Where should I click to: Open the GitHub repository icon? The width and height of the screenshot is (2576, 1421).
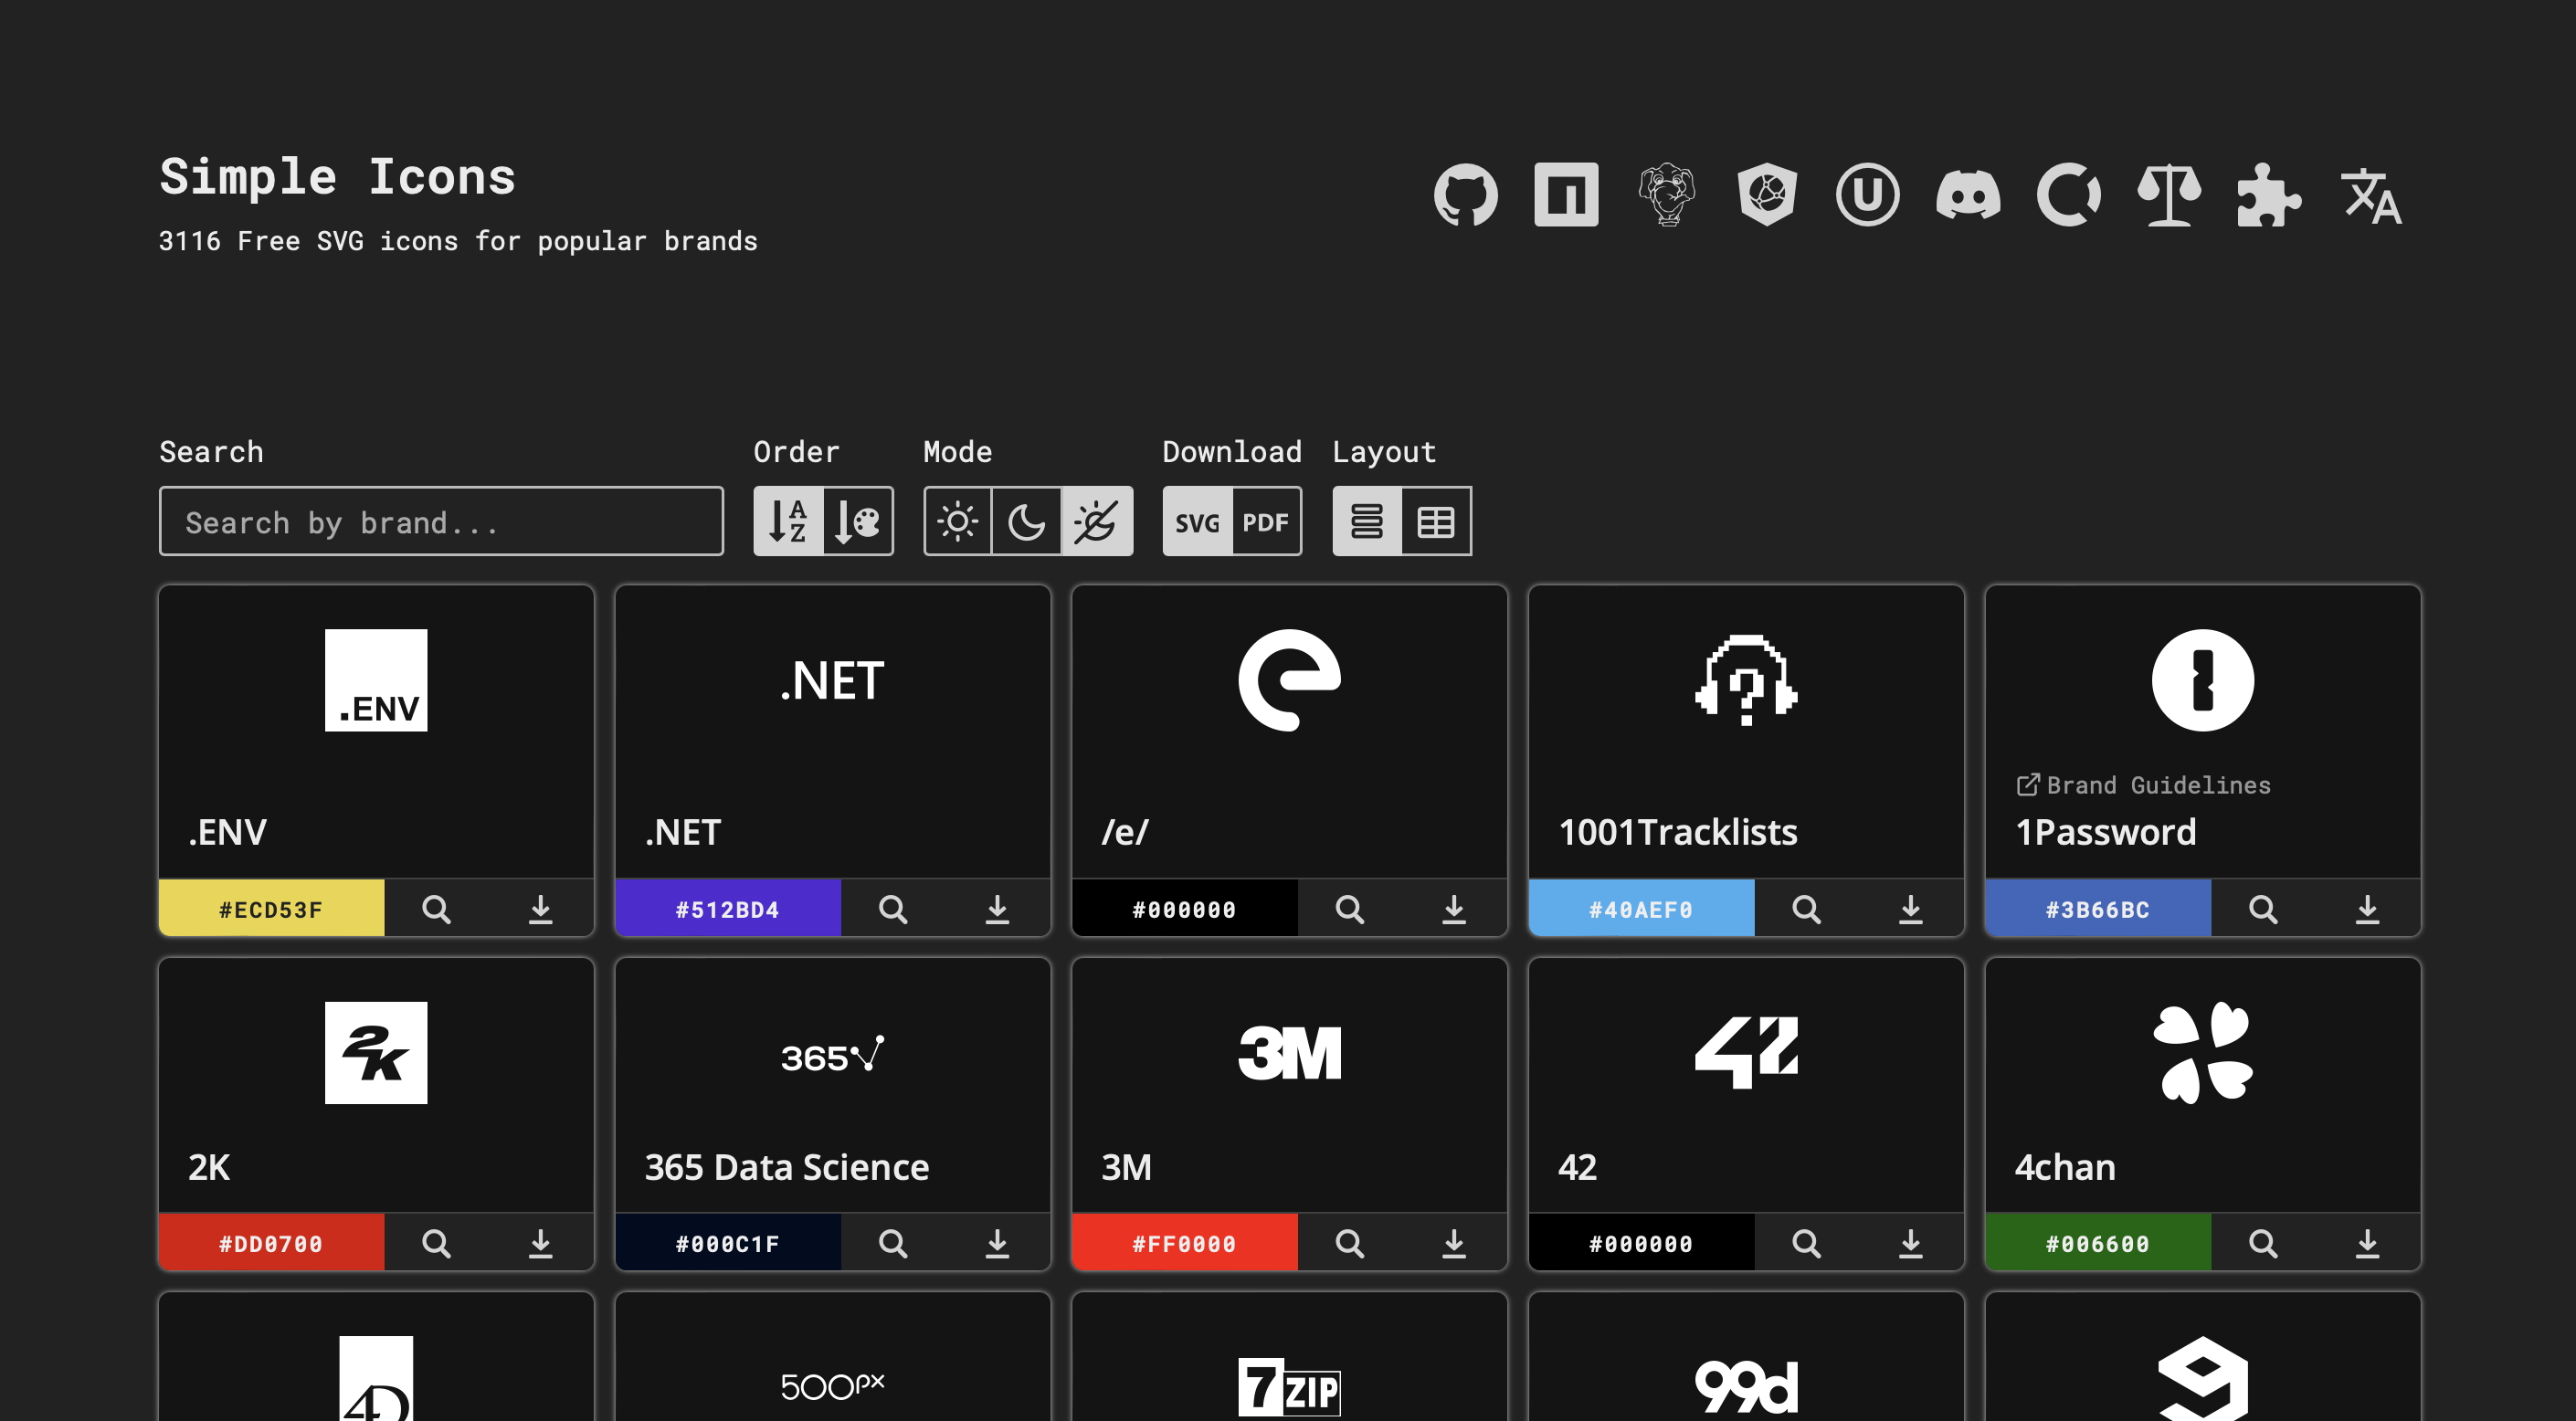point(1465,194)
